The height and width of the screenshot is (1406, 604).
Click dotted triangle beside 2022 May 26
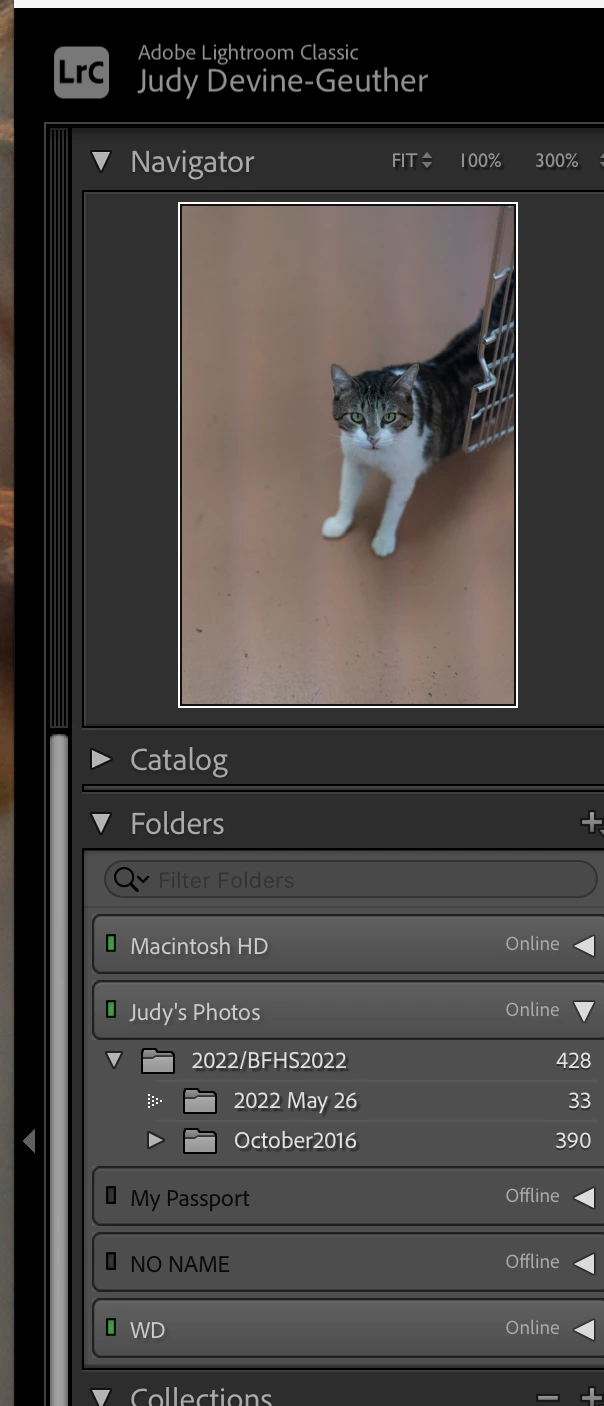point(155,1101)
